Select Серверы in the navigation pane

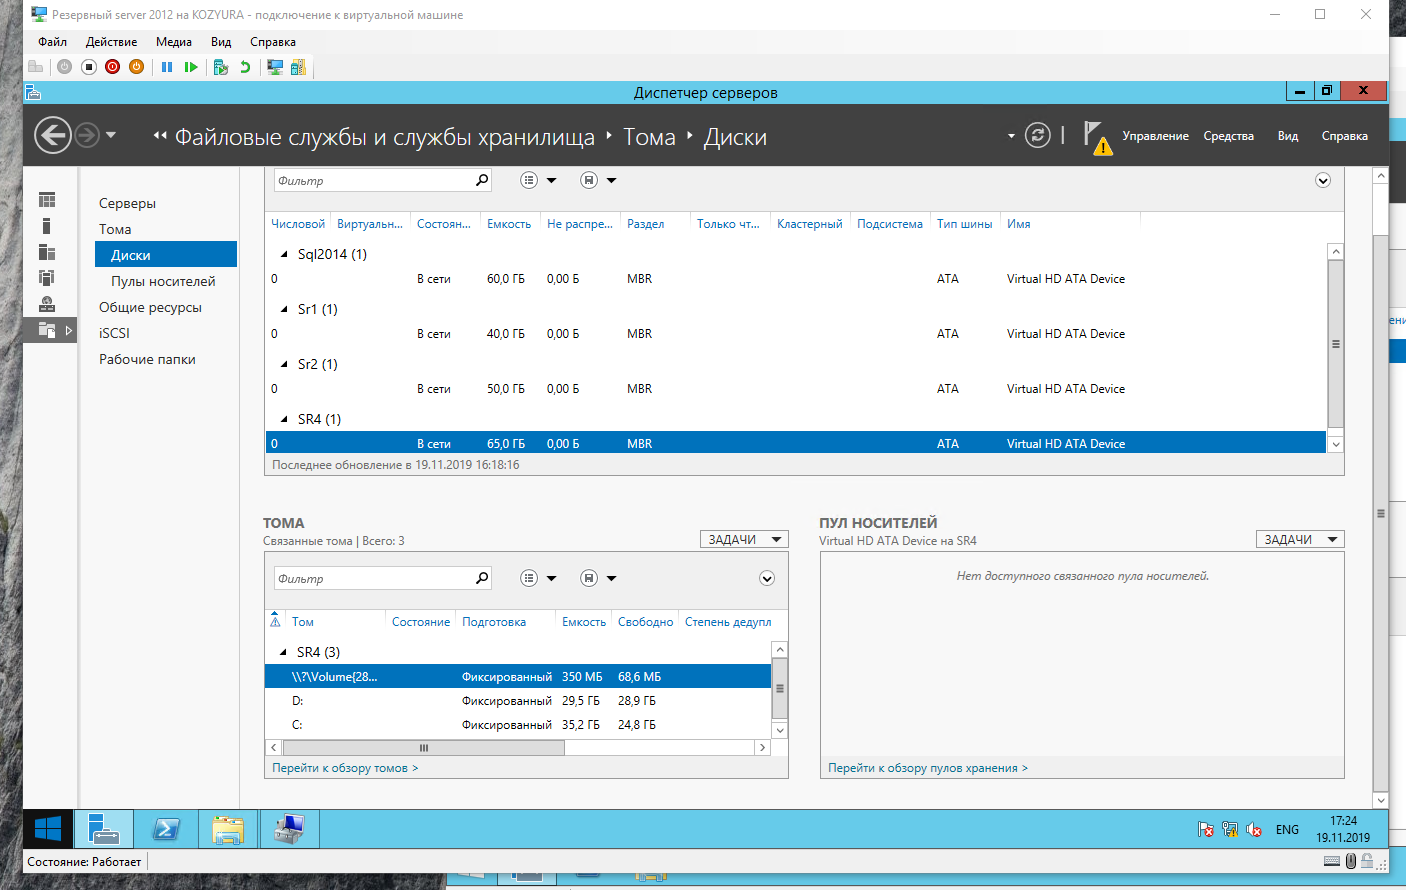(127, 203)
